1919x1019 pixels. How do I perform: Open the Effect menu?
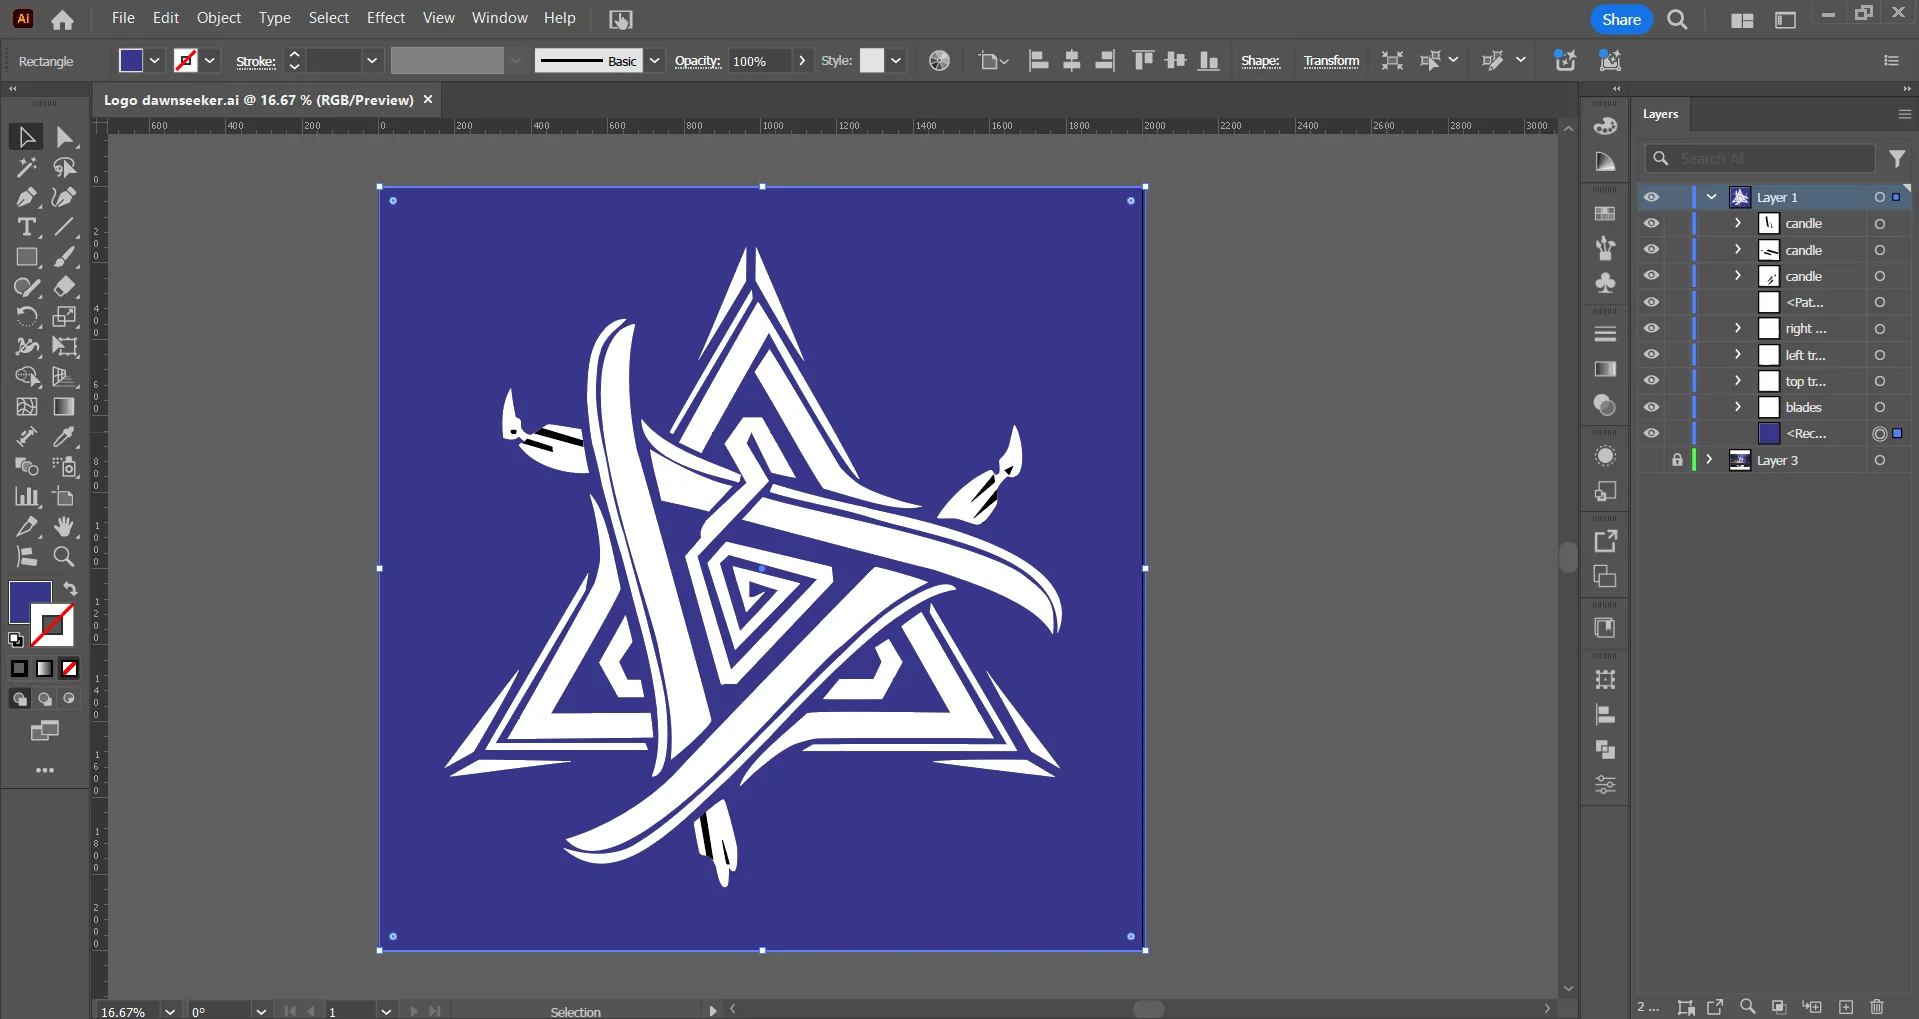coord(386,18)
